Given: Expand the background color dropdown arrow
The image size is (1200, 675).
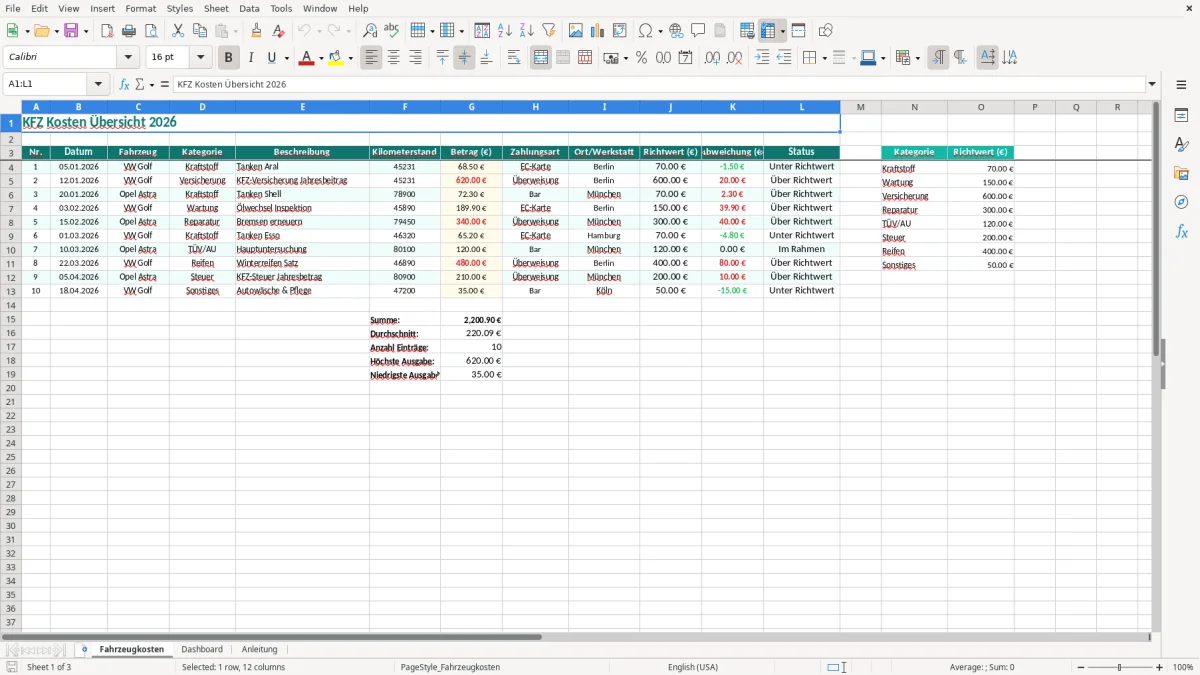Looking at the screenshot, I should point(351,58).
